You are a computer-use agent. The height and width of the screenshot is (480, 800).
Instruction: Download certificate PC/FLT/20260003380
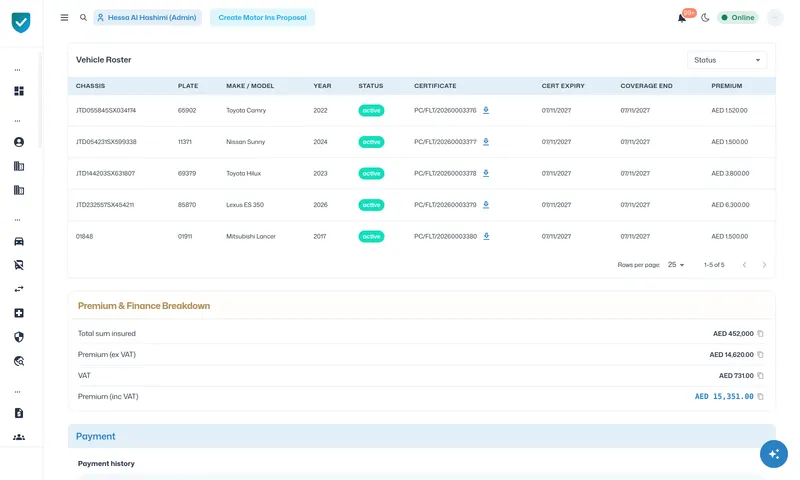tap(486, 236)
